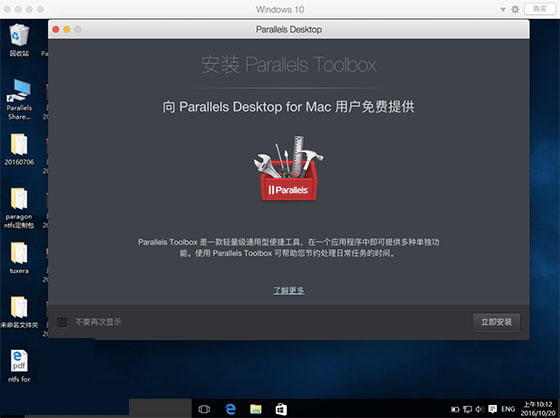Open the 了解更多 learn more link
Viewport: 560px width, 418px height.
click(x=289, y=290)
